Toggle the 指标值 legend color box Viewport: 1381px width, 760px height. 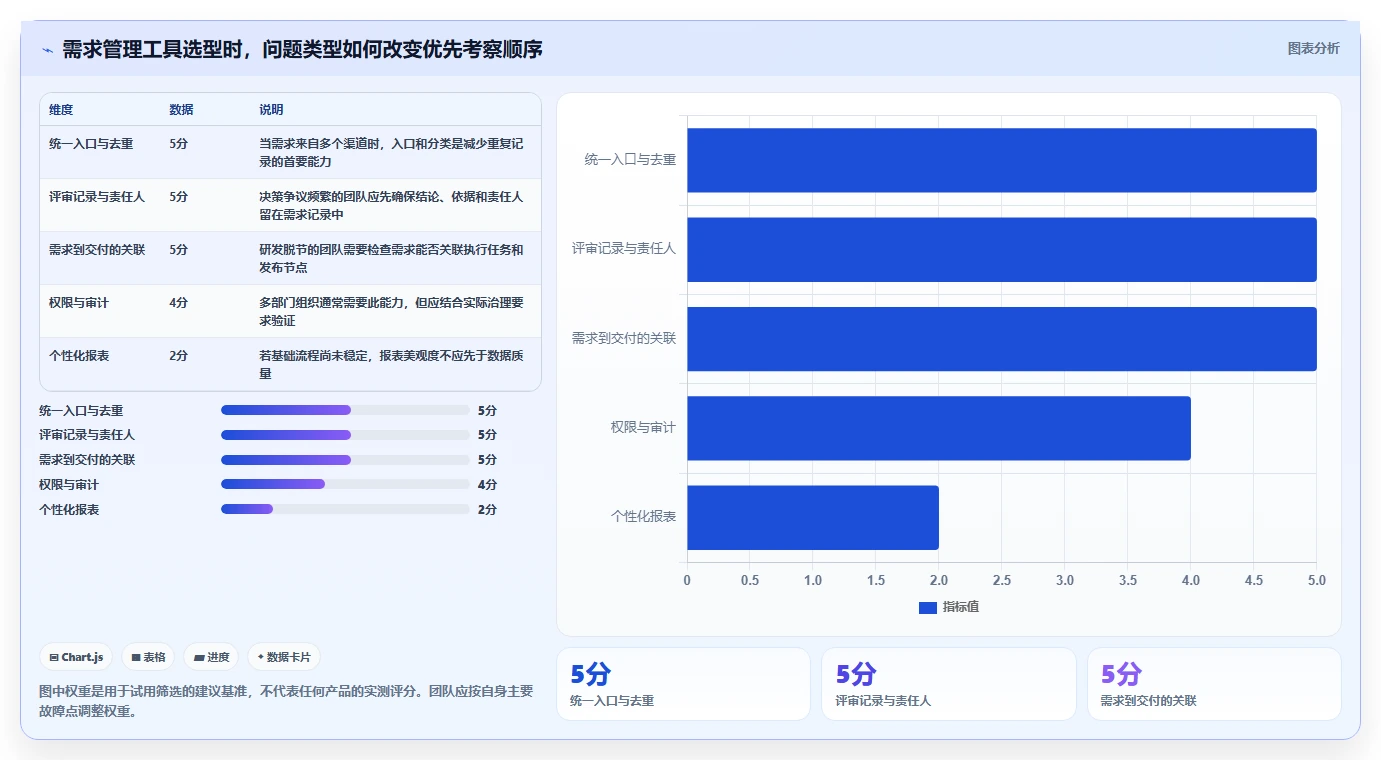click(x=927, y=607)
